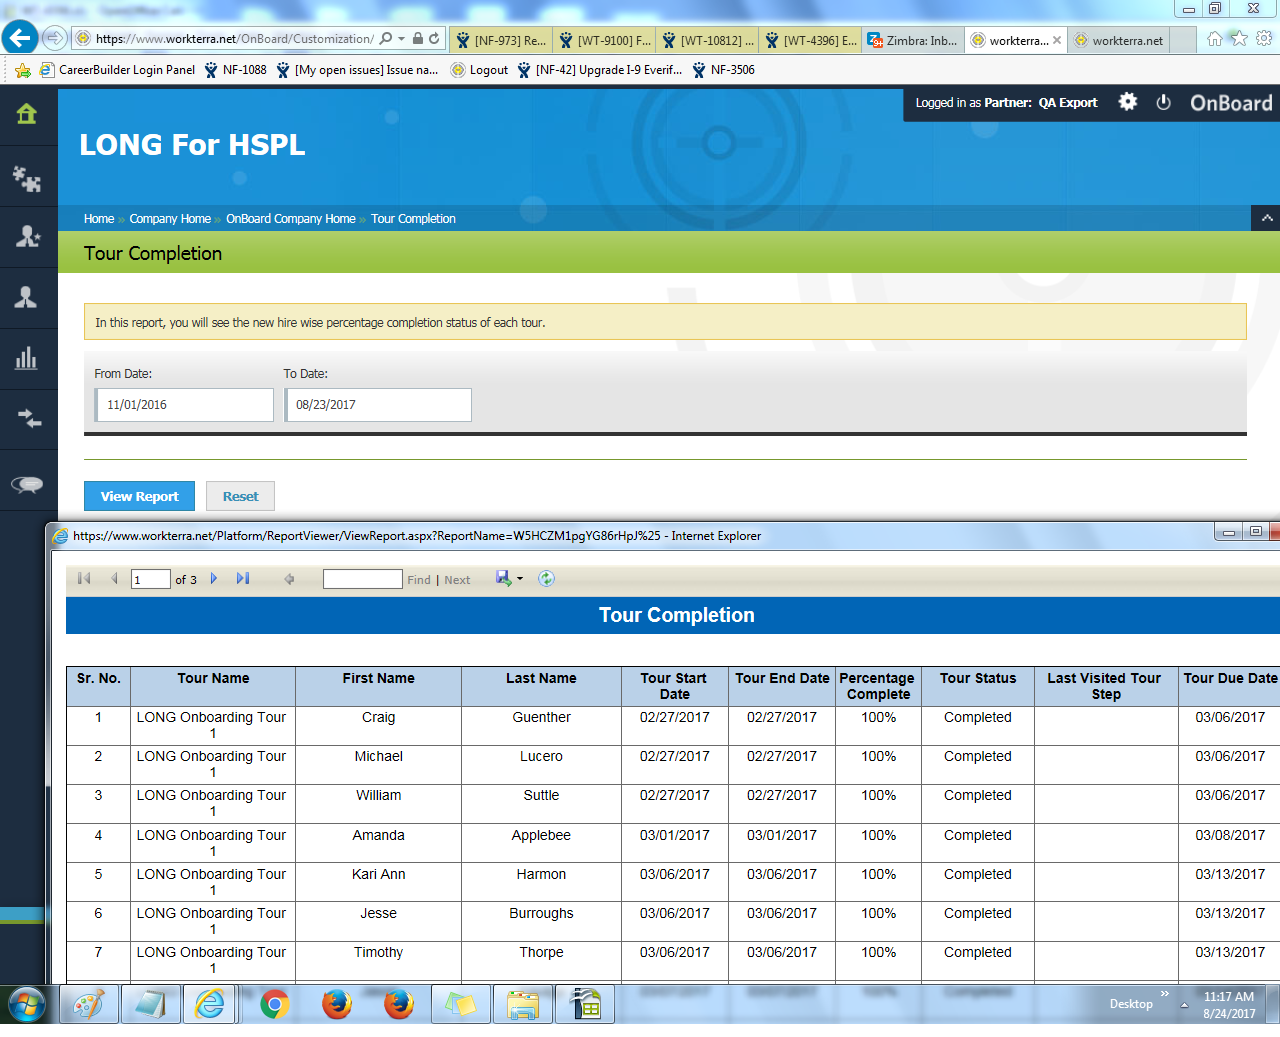Open the settings gear beside QA Export
Image resolution: width=1280 pixels, height=1037 pixels.
click(1128, 102)
